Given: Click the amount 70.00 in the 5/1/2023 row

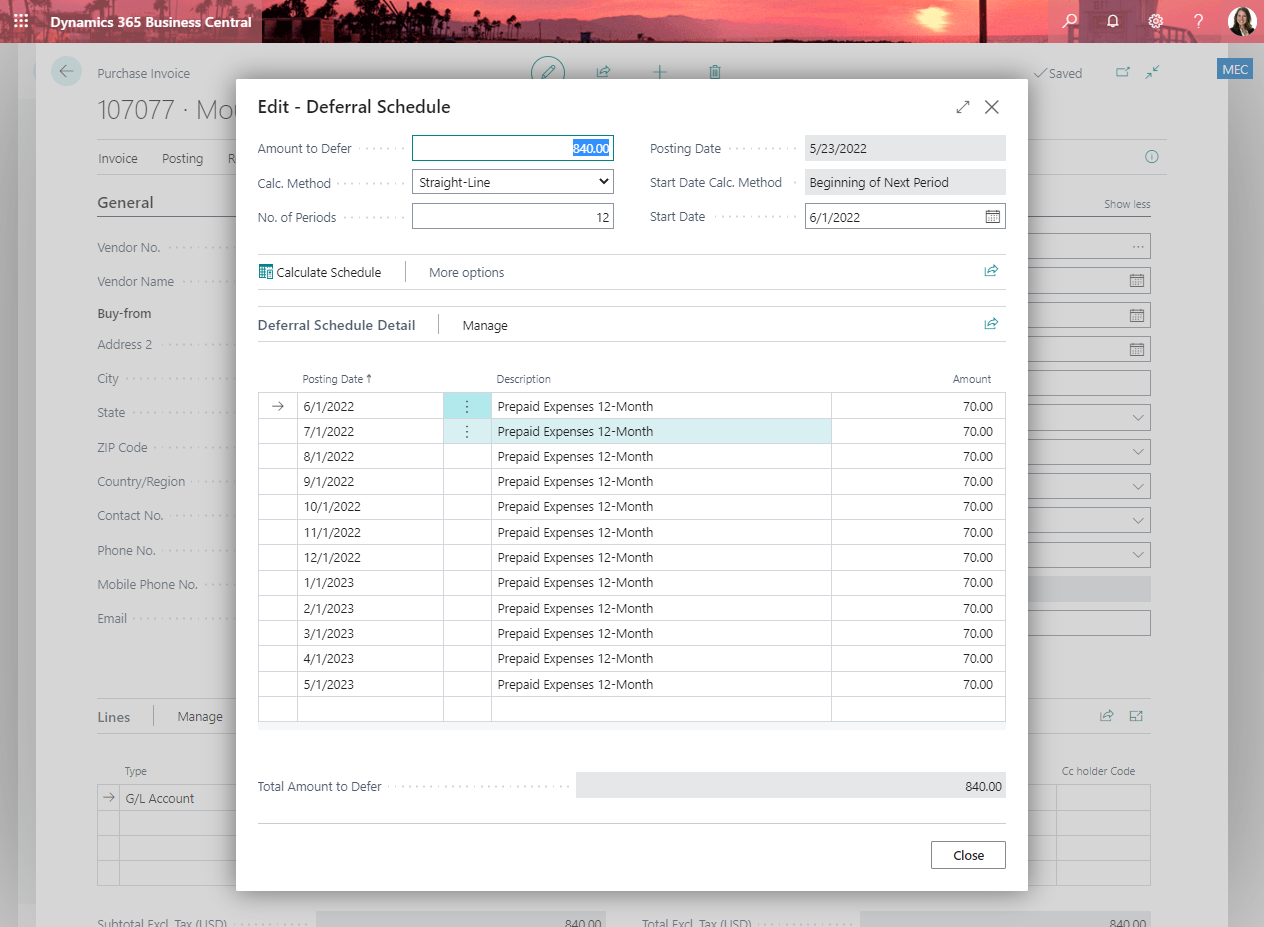Looking at the screenshot, I should 918,684.
